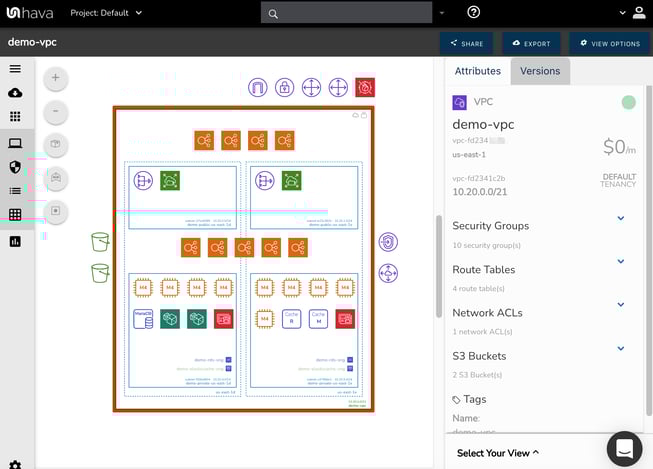Click the Export button
653x469 pixels.
click(x=531, y=44)
